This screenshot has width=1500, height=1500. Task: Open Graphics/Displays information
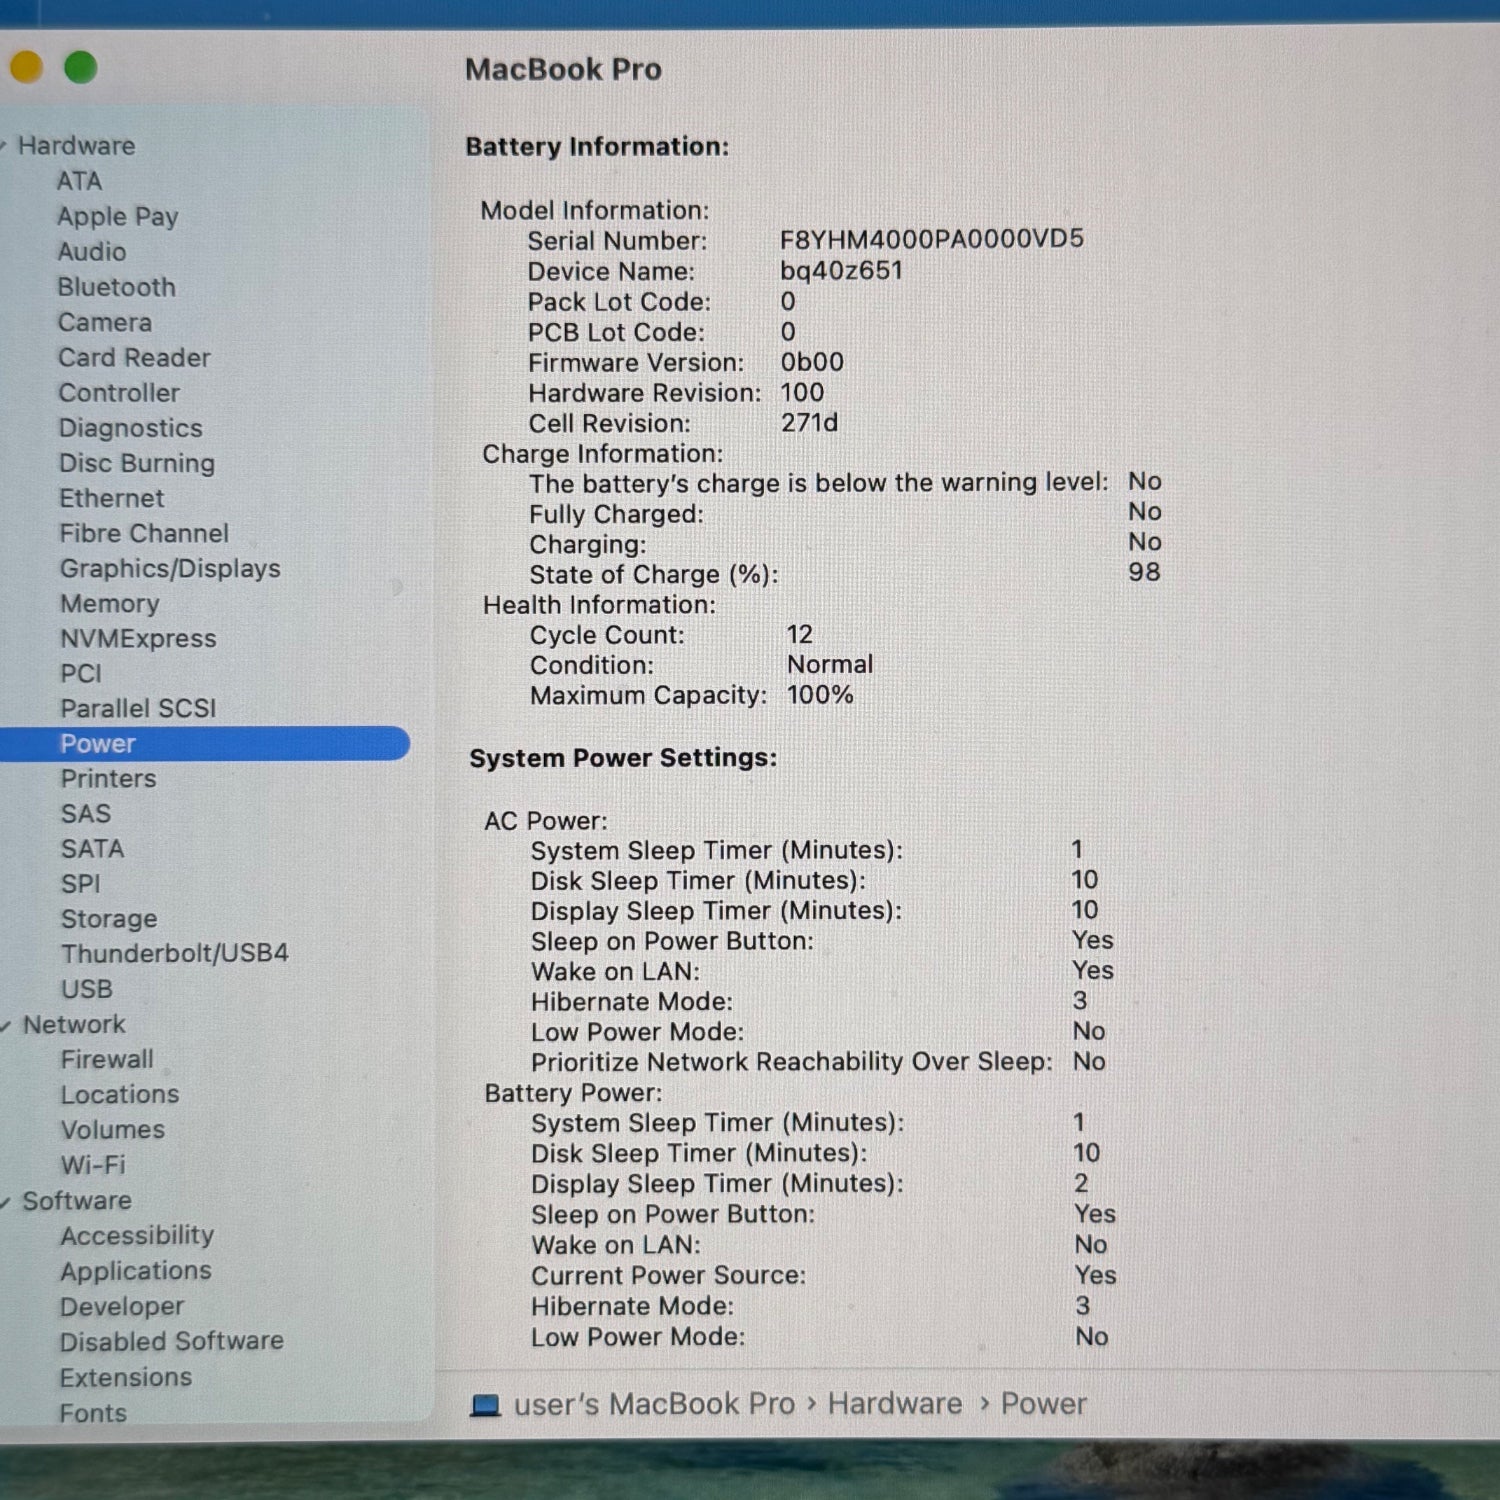pos(170,569)
